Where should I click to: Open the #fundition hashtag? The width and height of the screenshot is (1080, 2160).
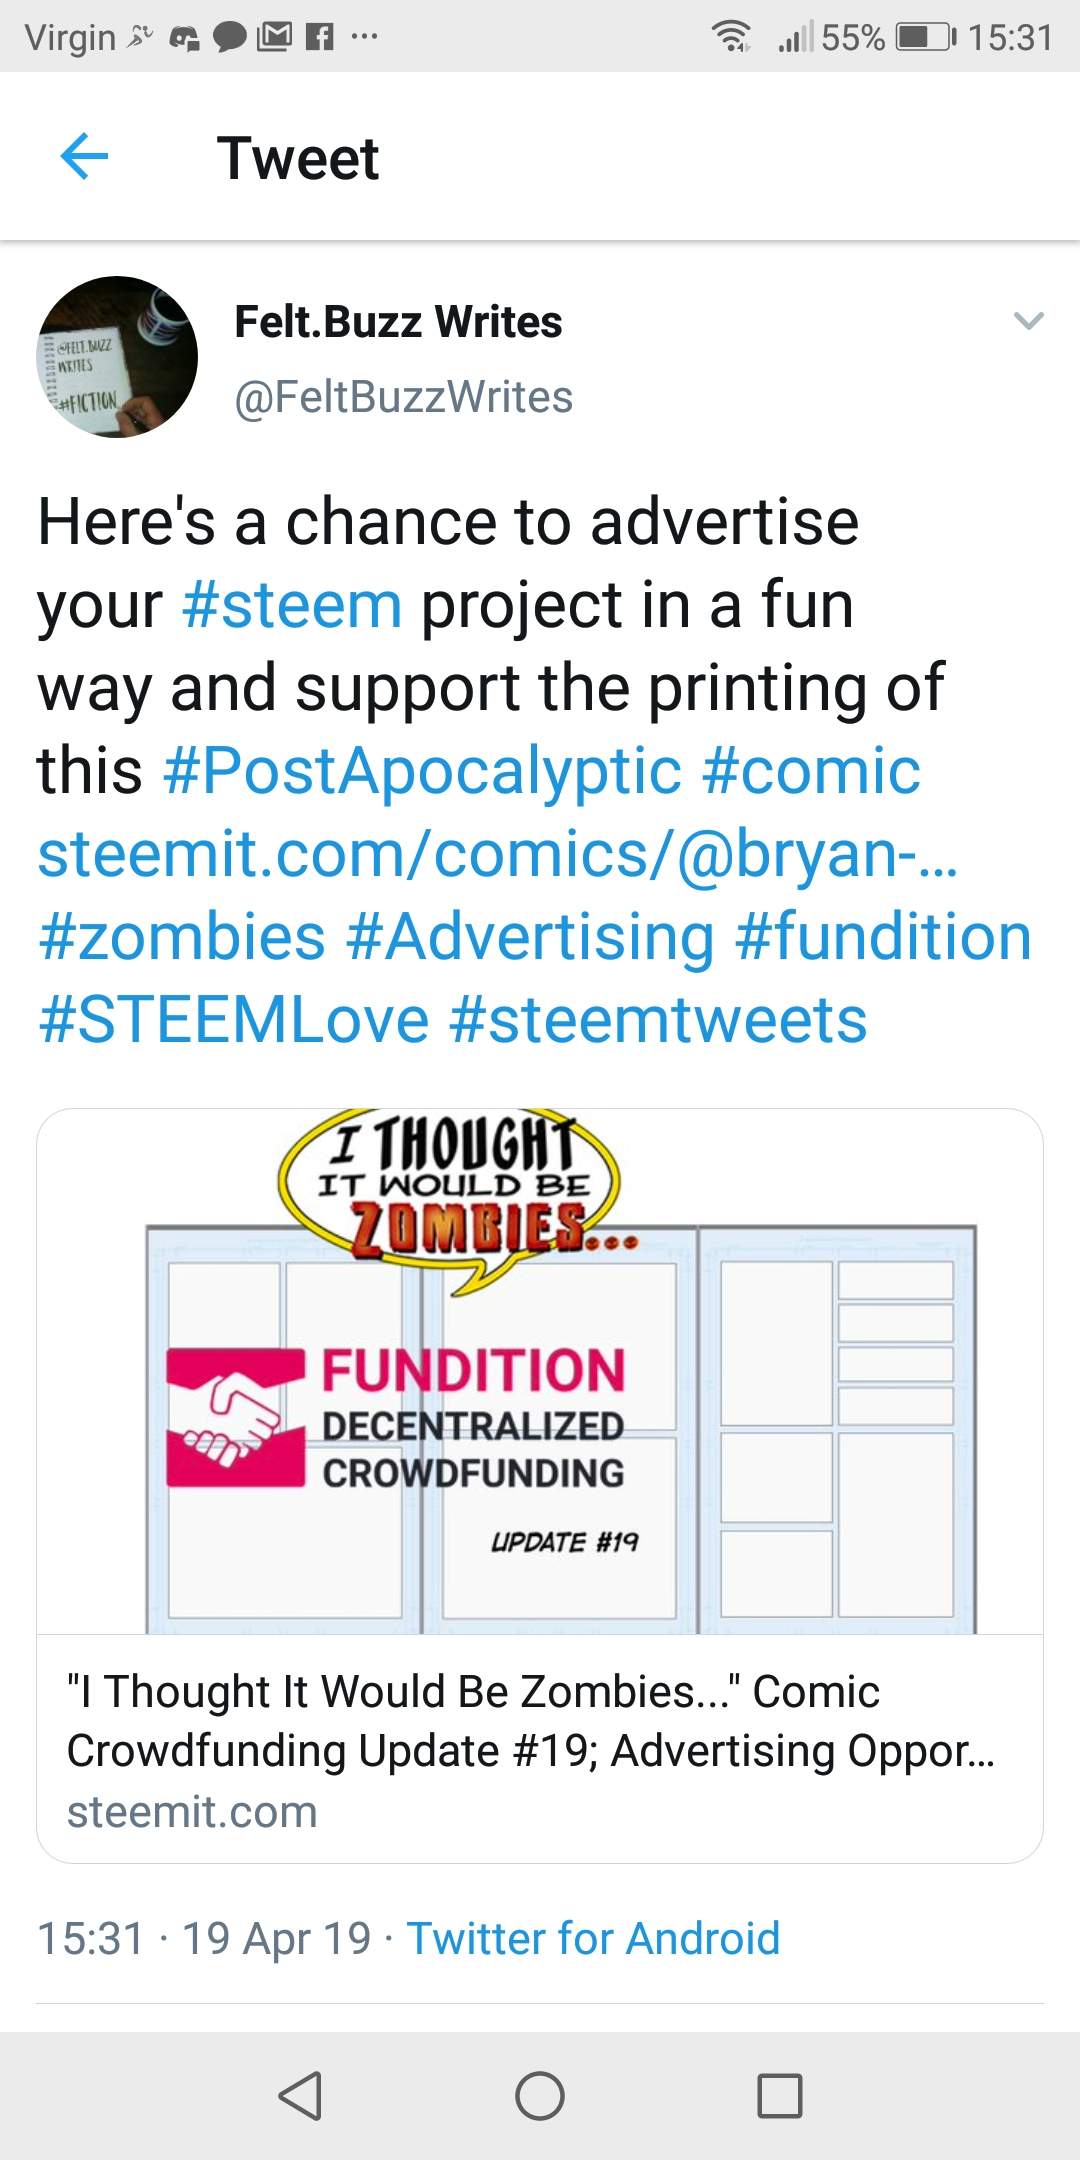point(883,937)
